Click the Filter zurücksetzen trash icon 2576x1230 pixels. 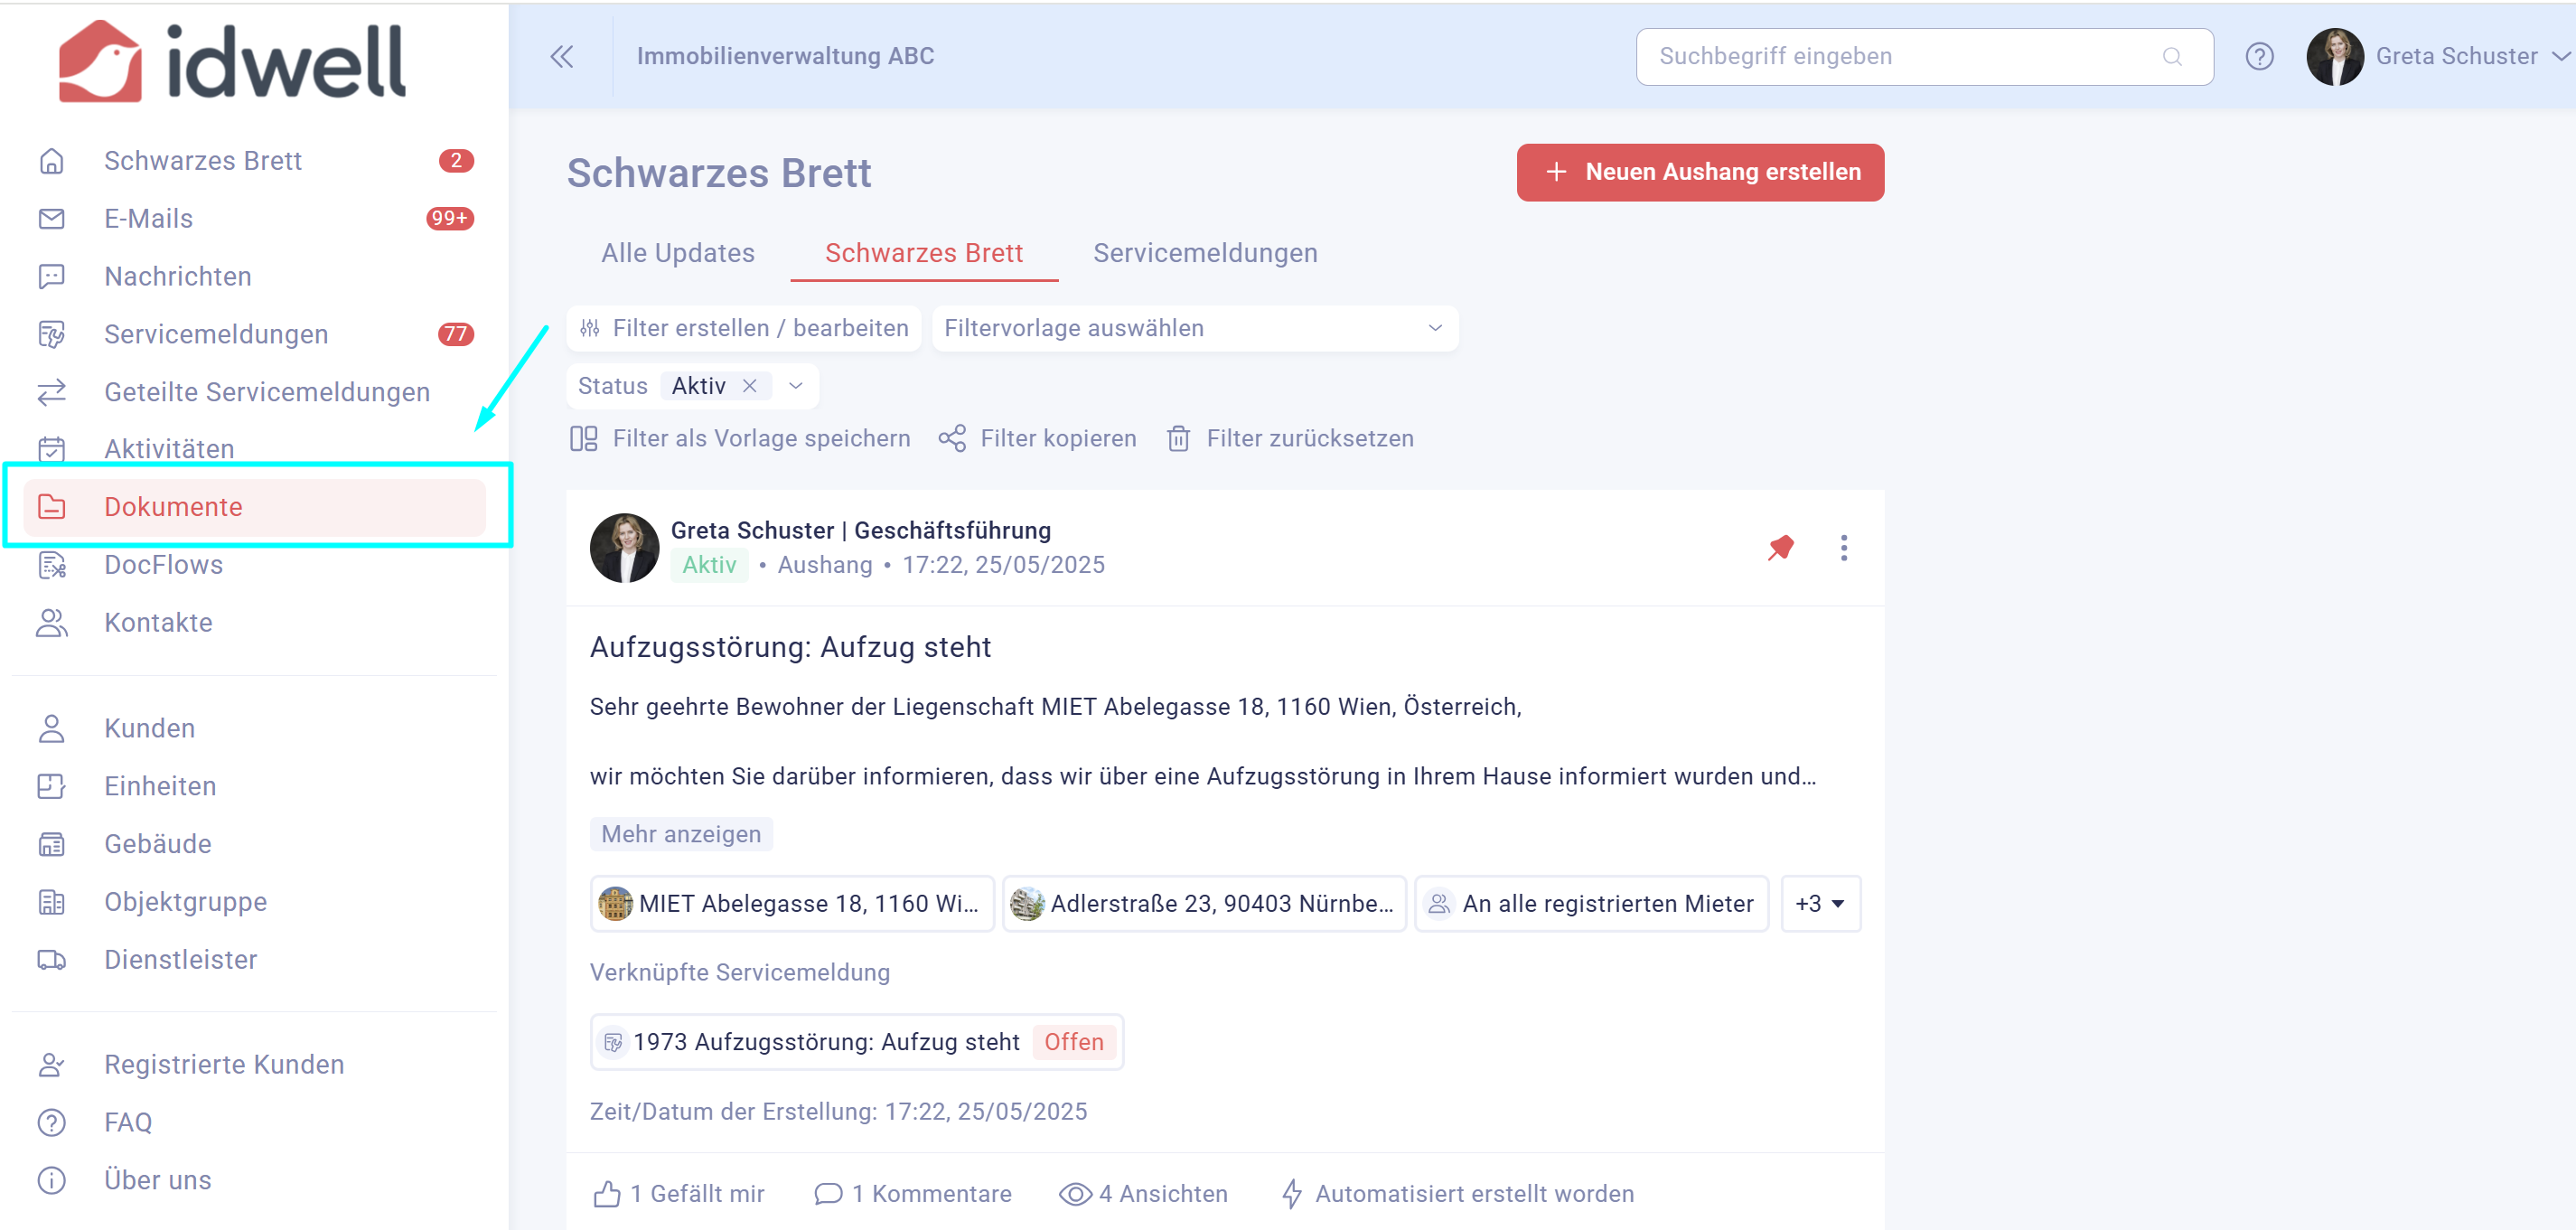click(1178, 438)
